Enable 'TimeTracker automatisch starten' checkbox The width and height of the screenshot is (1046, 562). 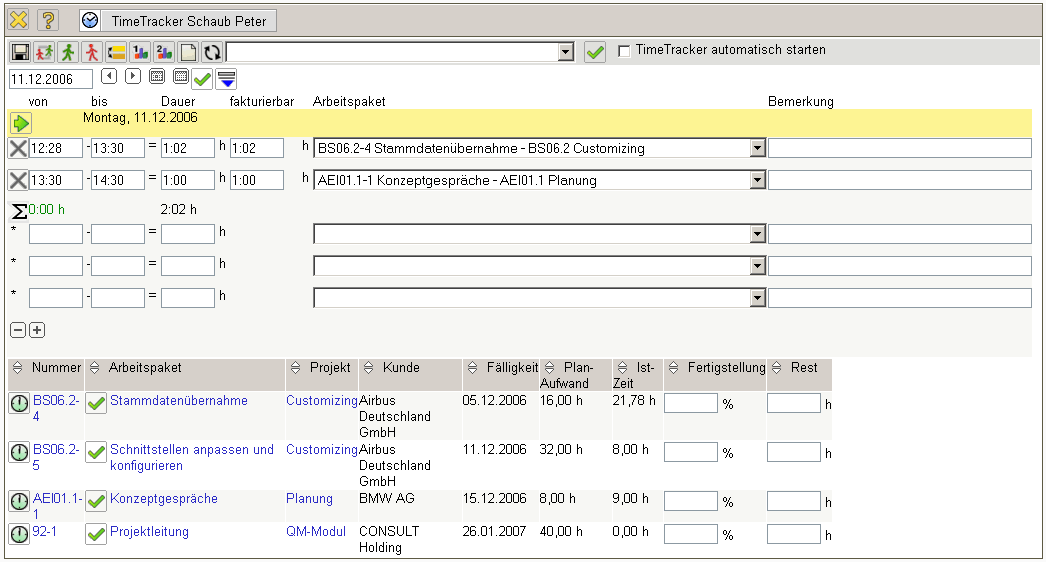point(625,51)
